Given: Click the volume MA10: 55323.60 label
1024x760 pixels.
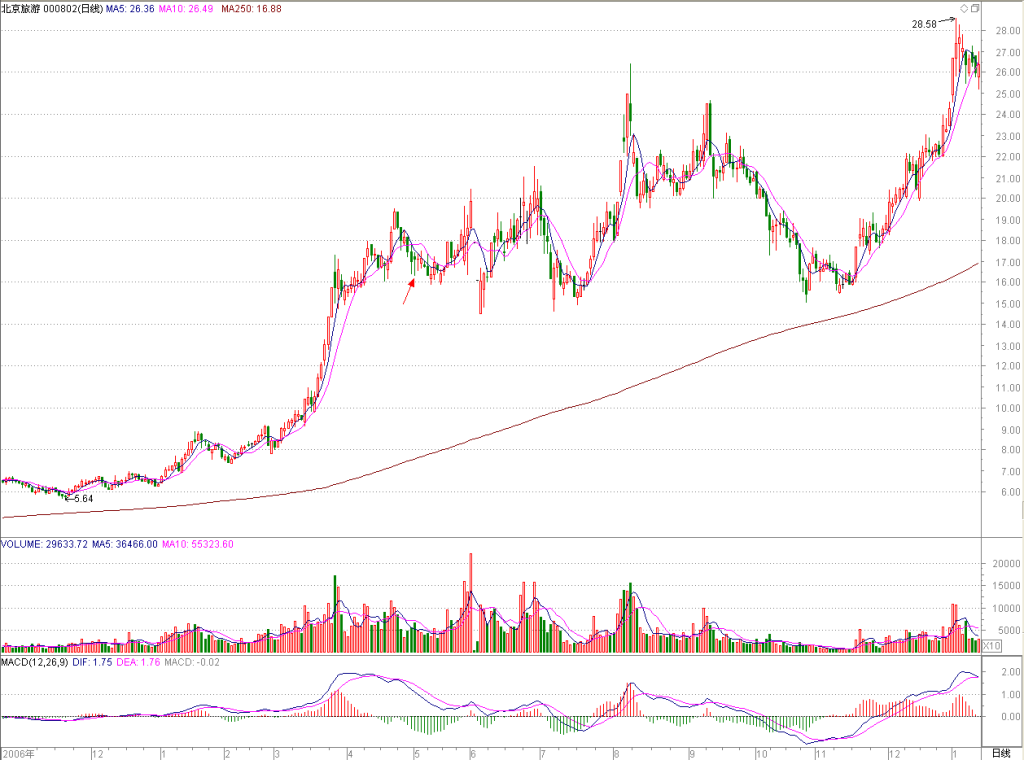Looking at the screenshot, I should [197, 544].
